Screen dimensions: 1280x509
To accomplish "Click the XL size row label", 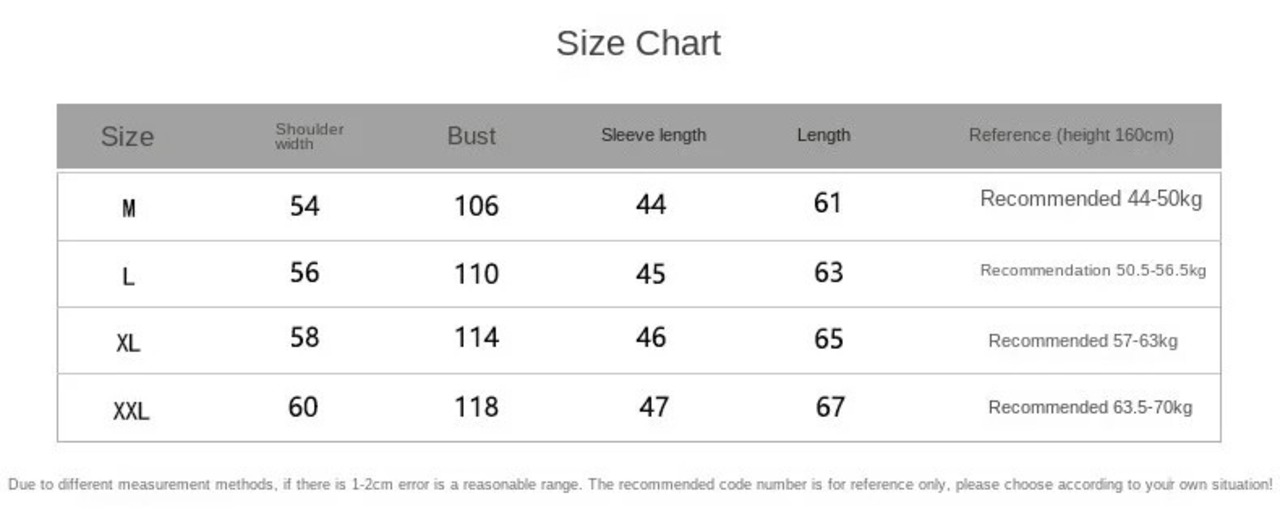I will point(128,343).
